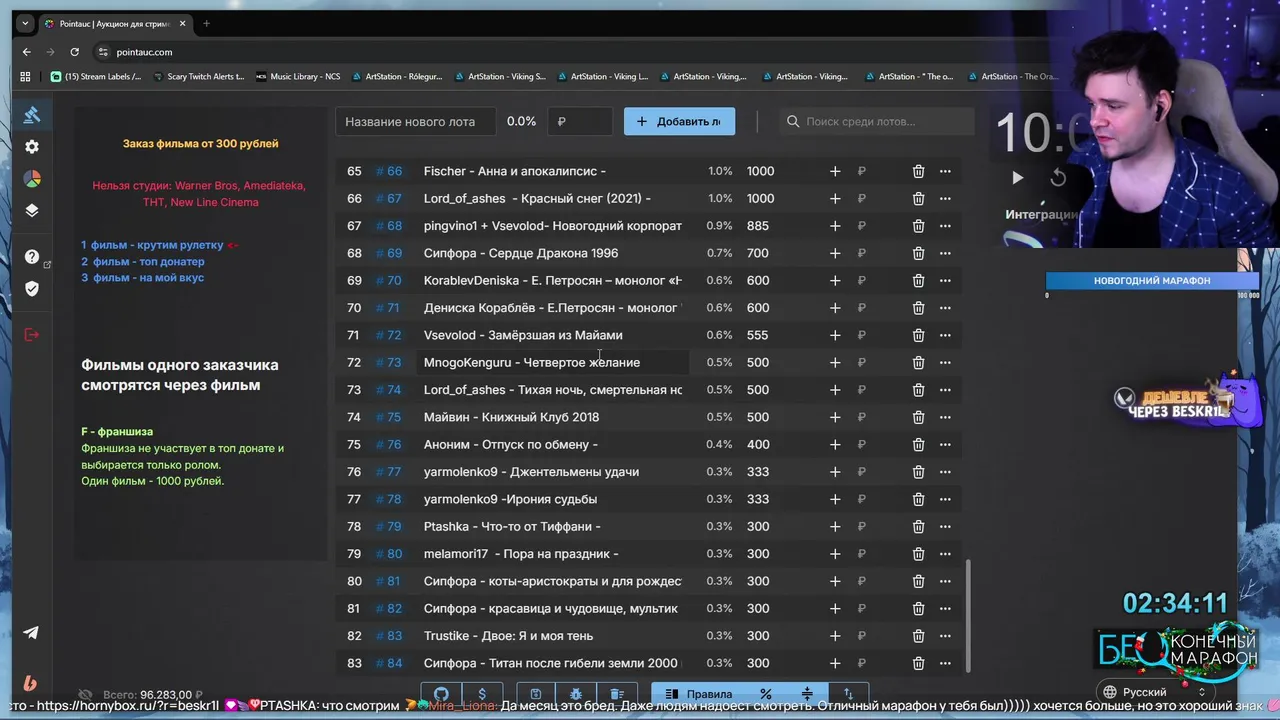1280x720 pixels.
Task: Click the bug icon in bottom toolbar
Action: pos(576,694)
